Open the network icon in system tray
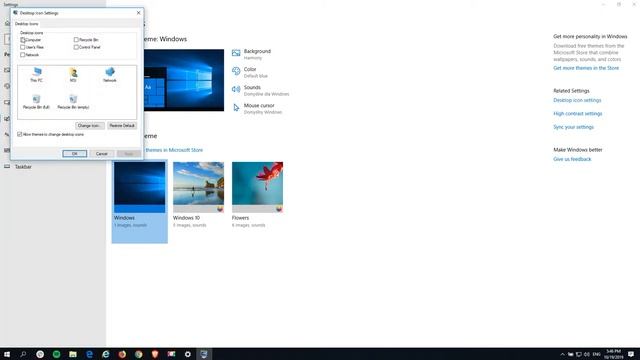This screenshot has height=360, width=640. 579,354
